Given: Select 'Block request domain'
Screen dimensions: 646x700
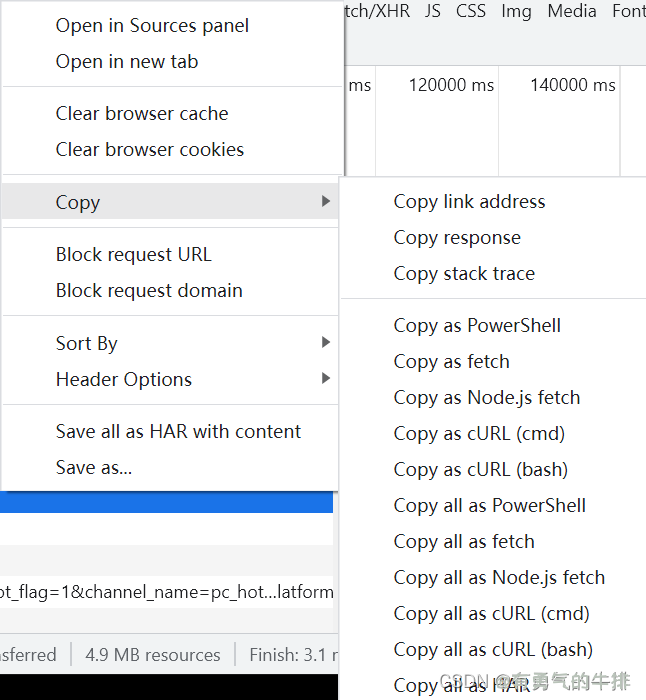Looking at the screenshot, I should click(x=149, y=291).
